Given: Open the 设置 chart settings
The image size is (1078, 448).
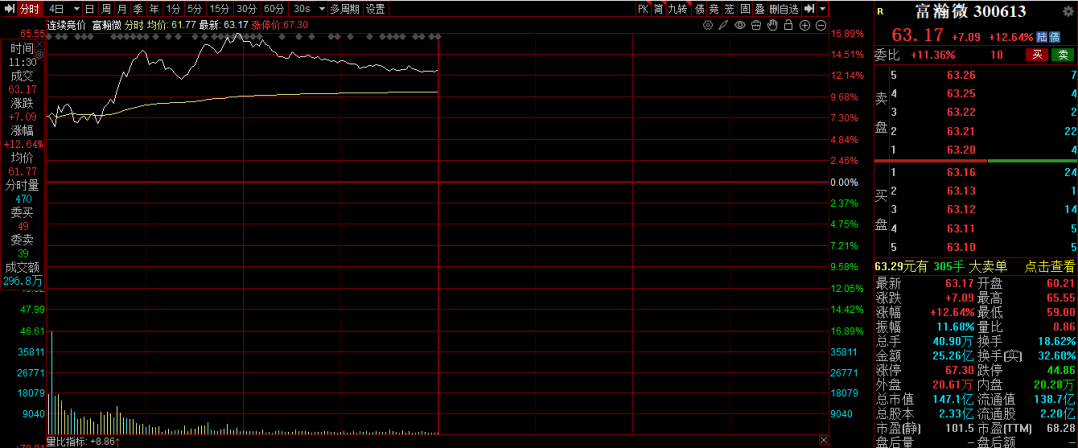Looking at the screenshot, I should click(375, 8).
